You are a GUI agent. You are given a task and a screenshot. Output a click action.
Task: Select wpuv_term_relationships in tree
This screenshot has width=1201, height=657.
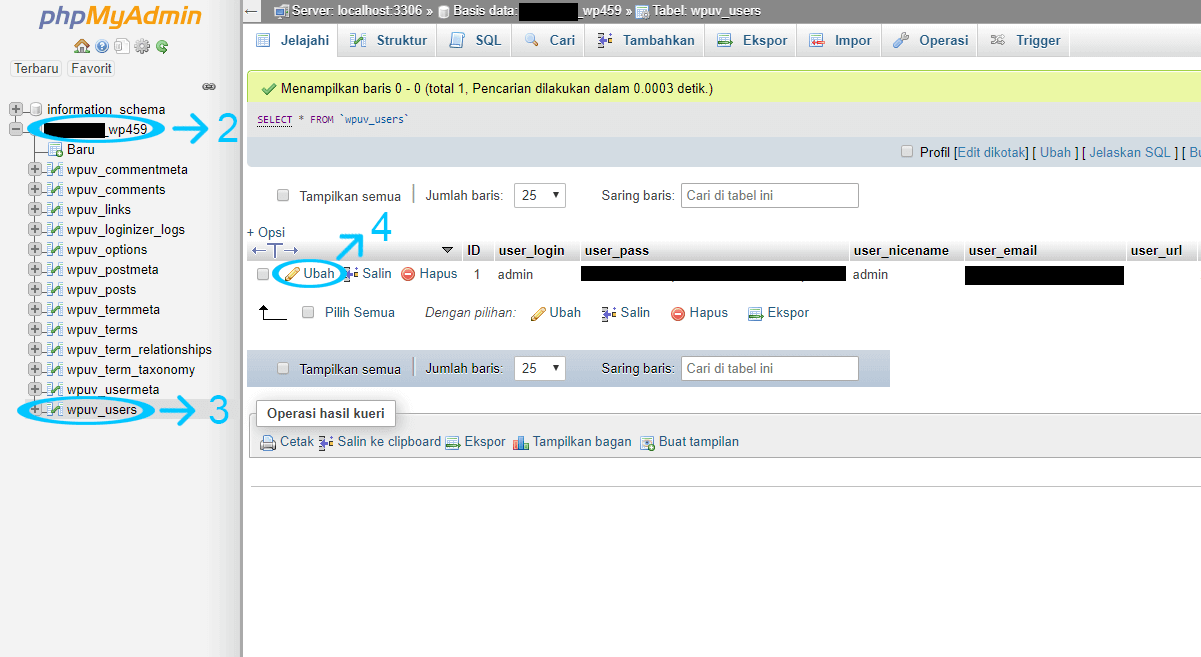pos(139,349)
